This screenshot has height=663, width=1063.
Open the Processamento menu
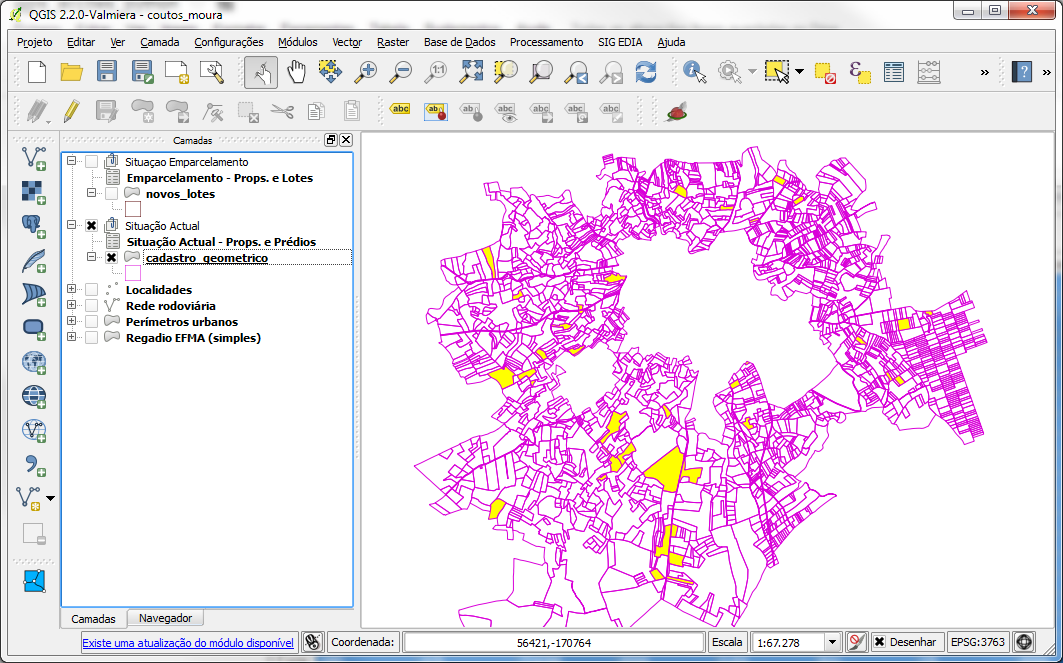coord(546,42)
